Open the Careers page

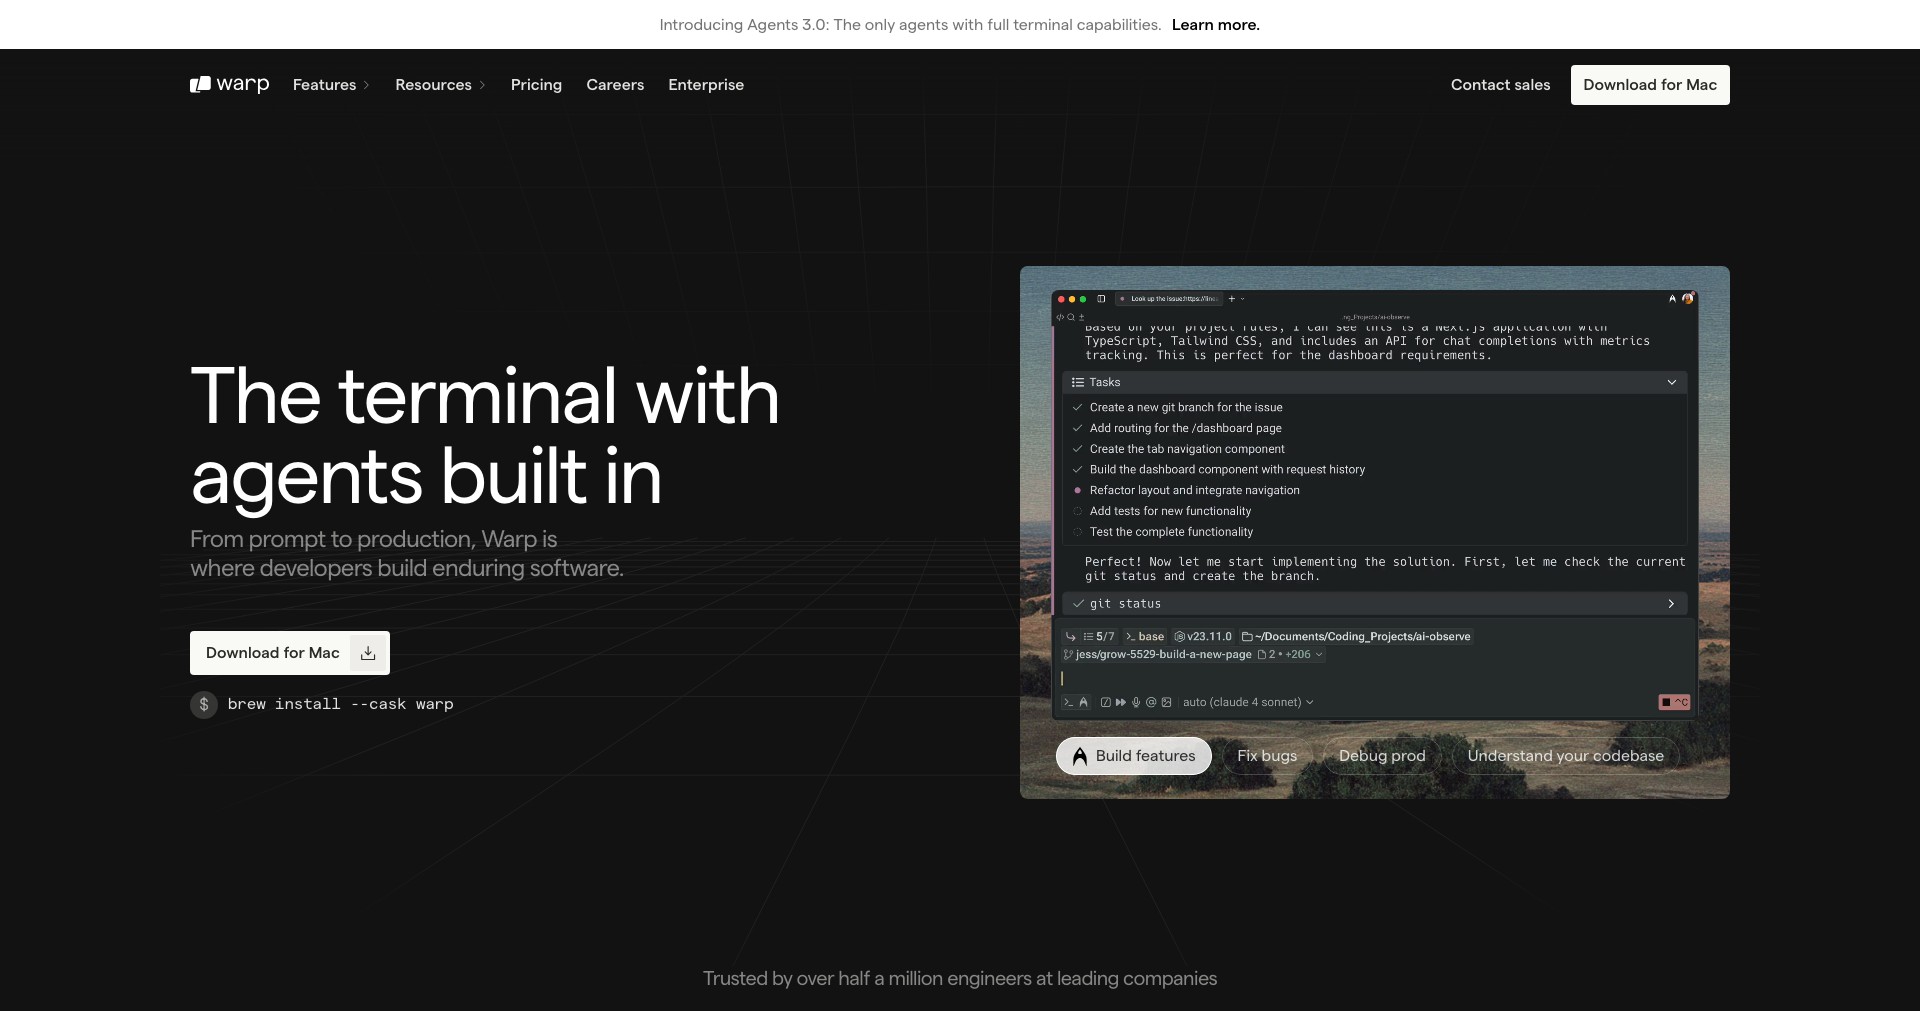click(x=615, y=85)
